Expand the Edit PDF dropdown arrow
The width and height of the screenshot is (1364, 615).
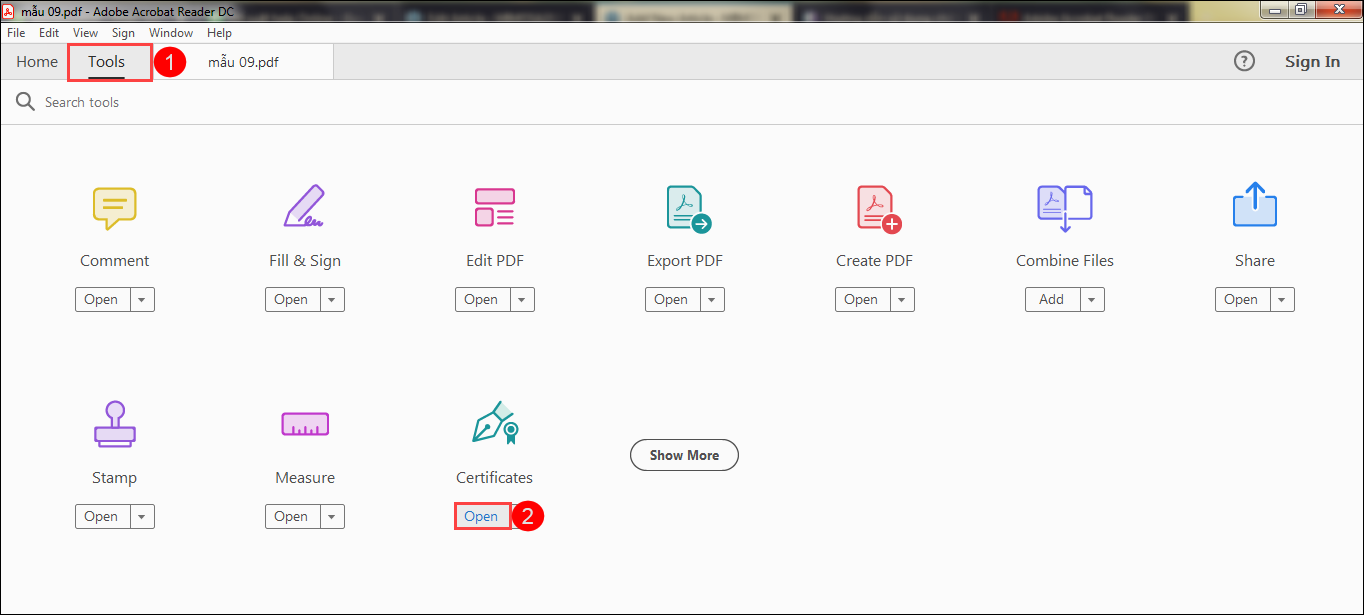point(522,299)
